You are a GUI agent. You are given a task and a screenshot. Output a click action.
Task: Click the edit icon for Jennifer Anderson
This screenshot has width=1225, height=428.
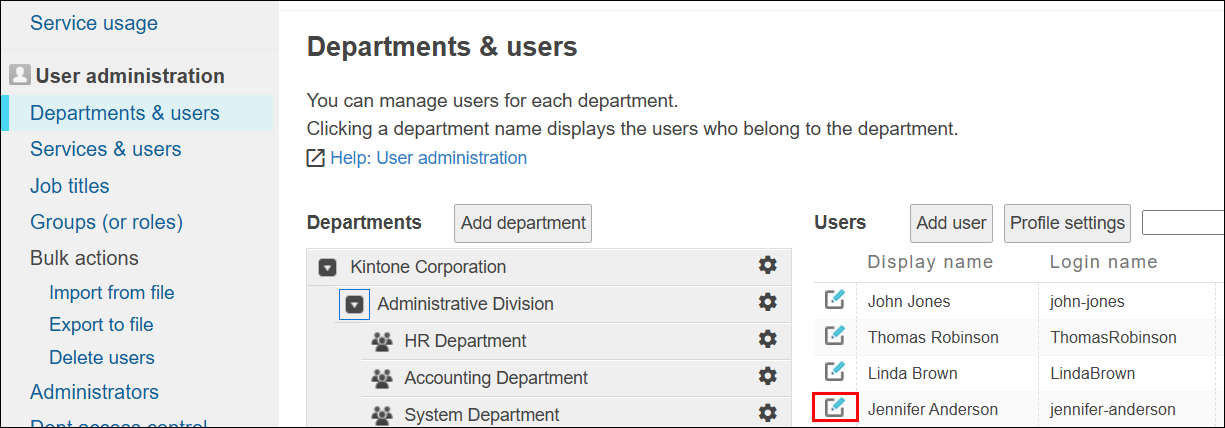coord(835,408)
